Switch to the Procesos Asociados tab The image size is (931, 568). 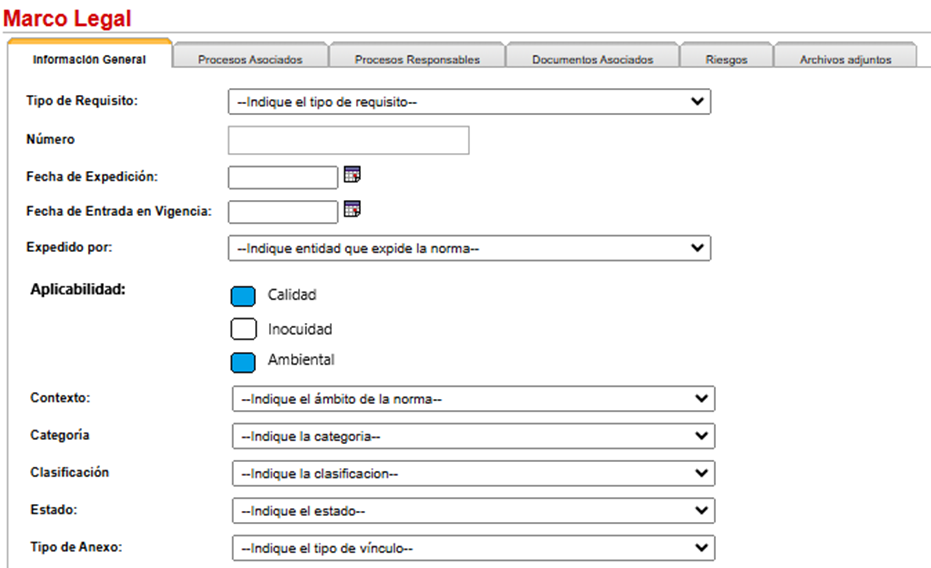point(251,56)
